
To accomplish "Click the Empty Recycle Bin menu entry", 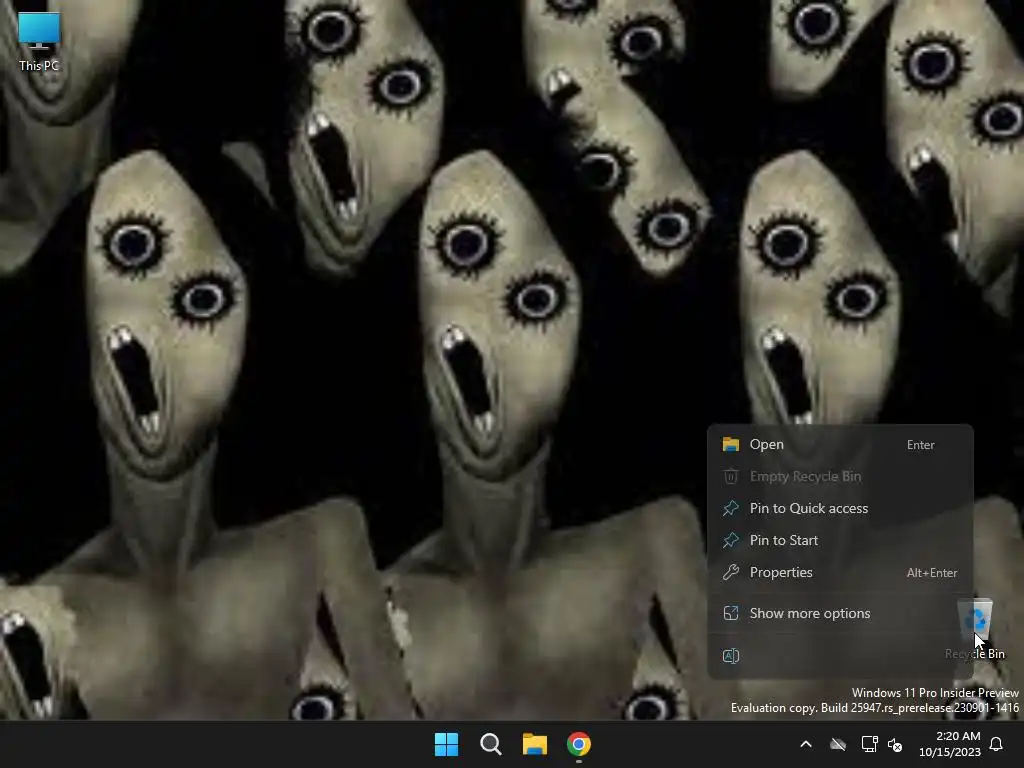I will tap(840, 477).
